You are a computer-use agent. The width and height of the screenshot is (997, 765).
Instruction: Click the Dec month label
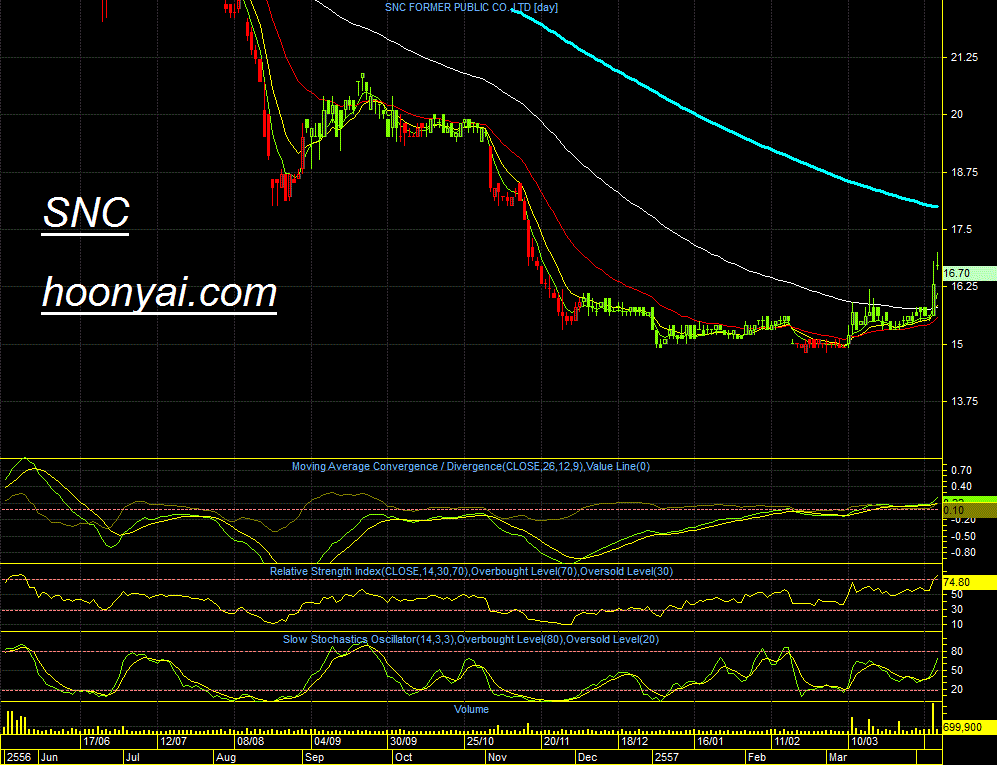pos(588,757)
